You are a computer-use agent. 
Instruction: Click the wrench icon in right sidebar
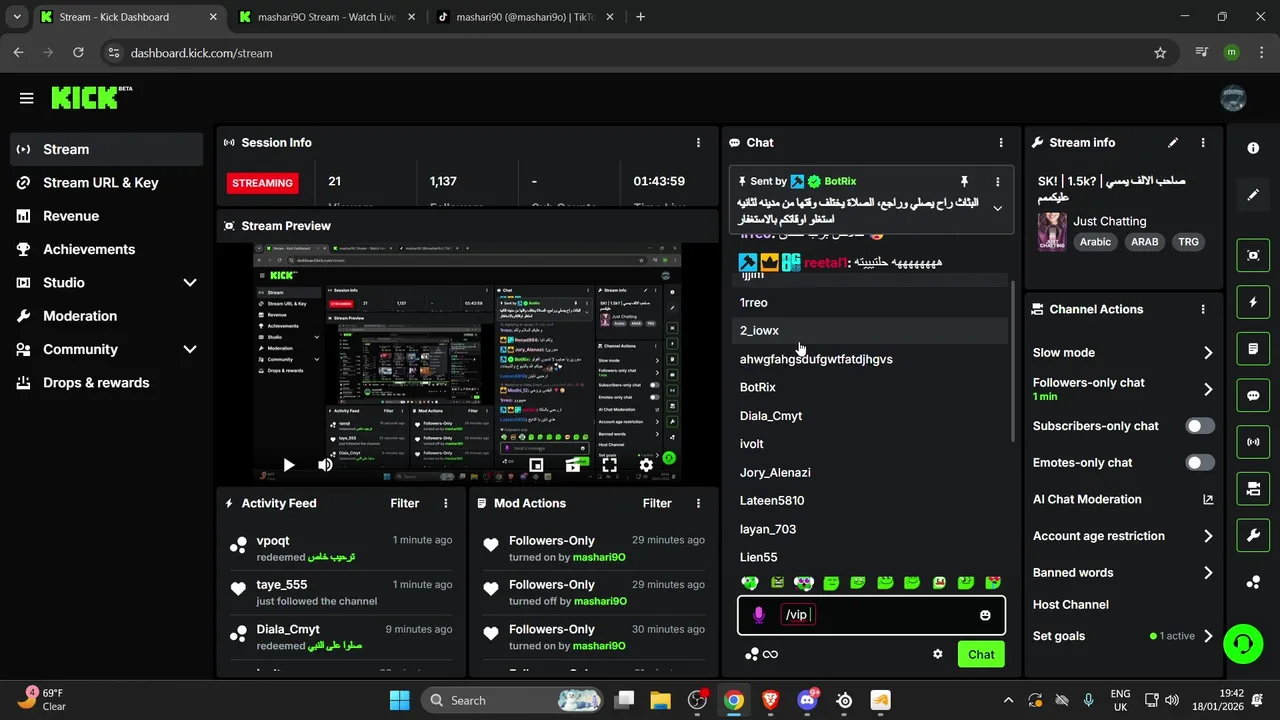1253,536
